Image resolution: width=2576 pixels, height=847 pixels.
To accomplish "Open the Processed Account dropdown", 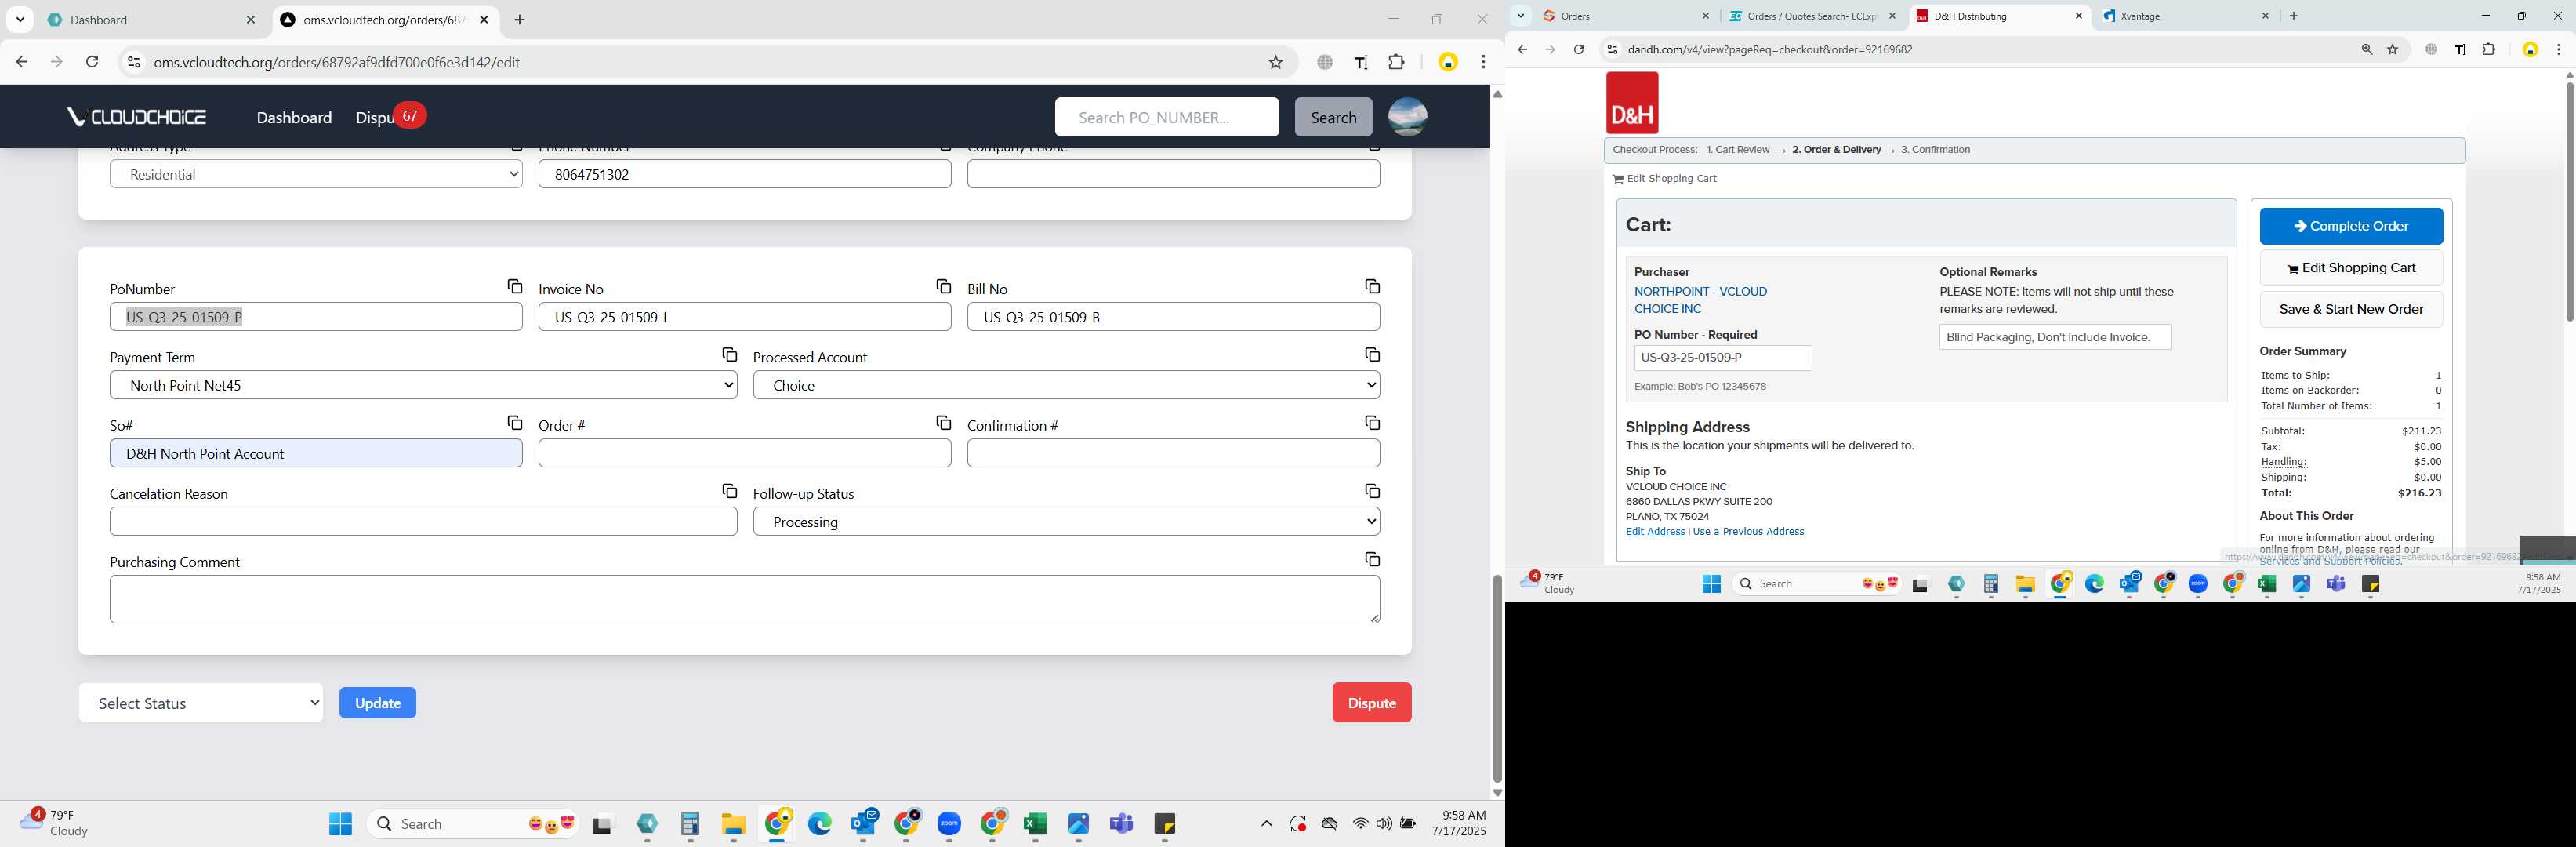I will (x=1066, y=385).
